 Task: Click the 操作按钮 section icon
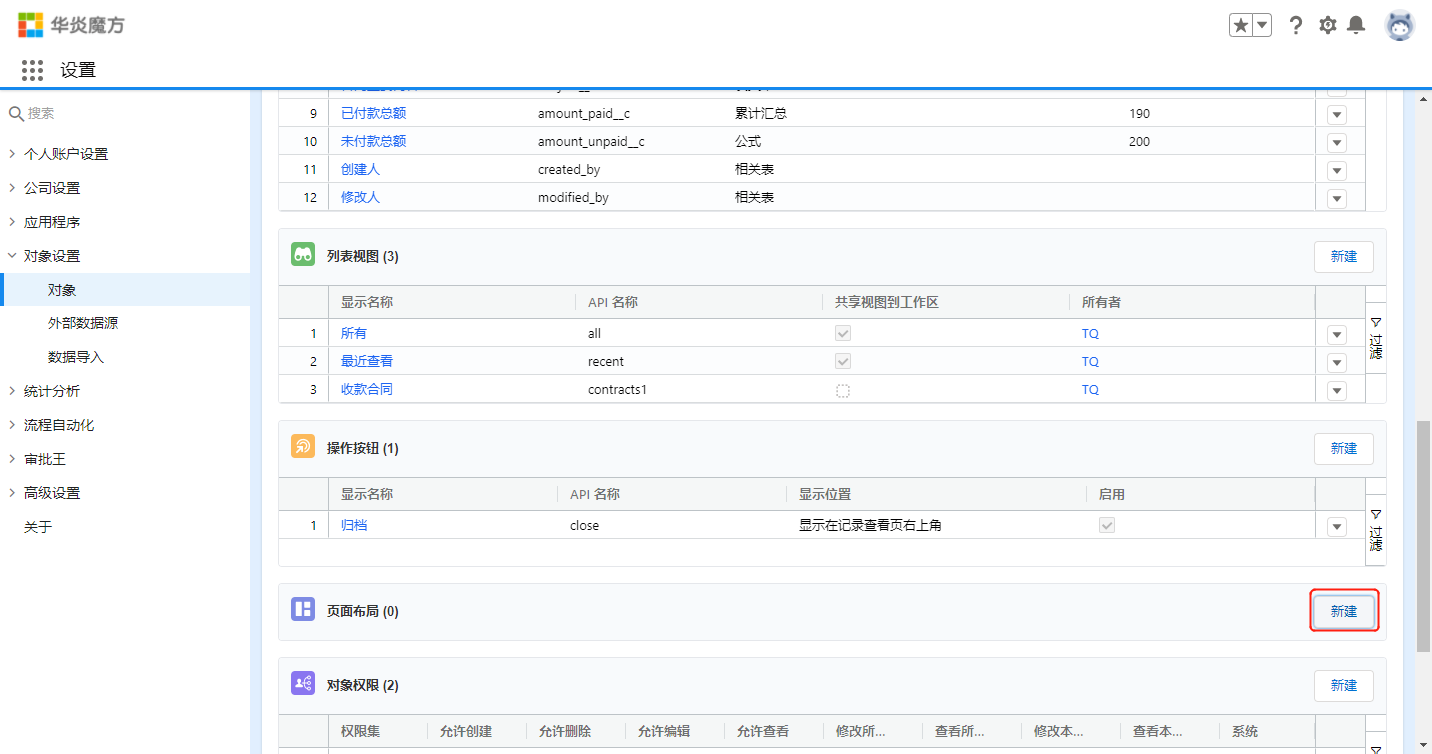303,447
